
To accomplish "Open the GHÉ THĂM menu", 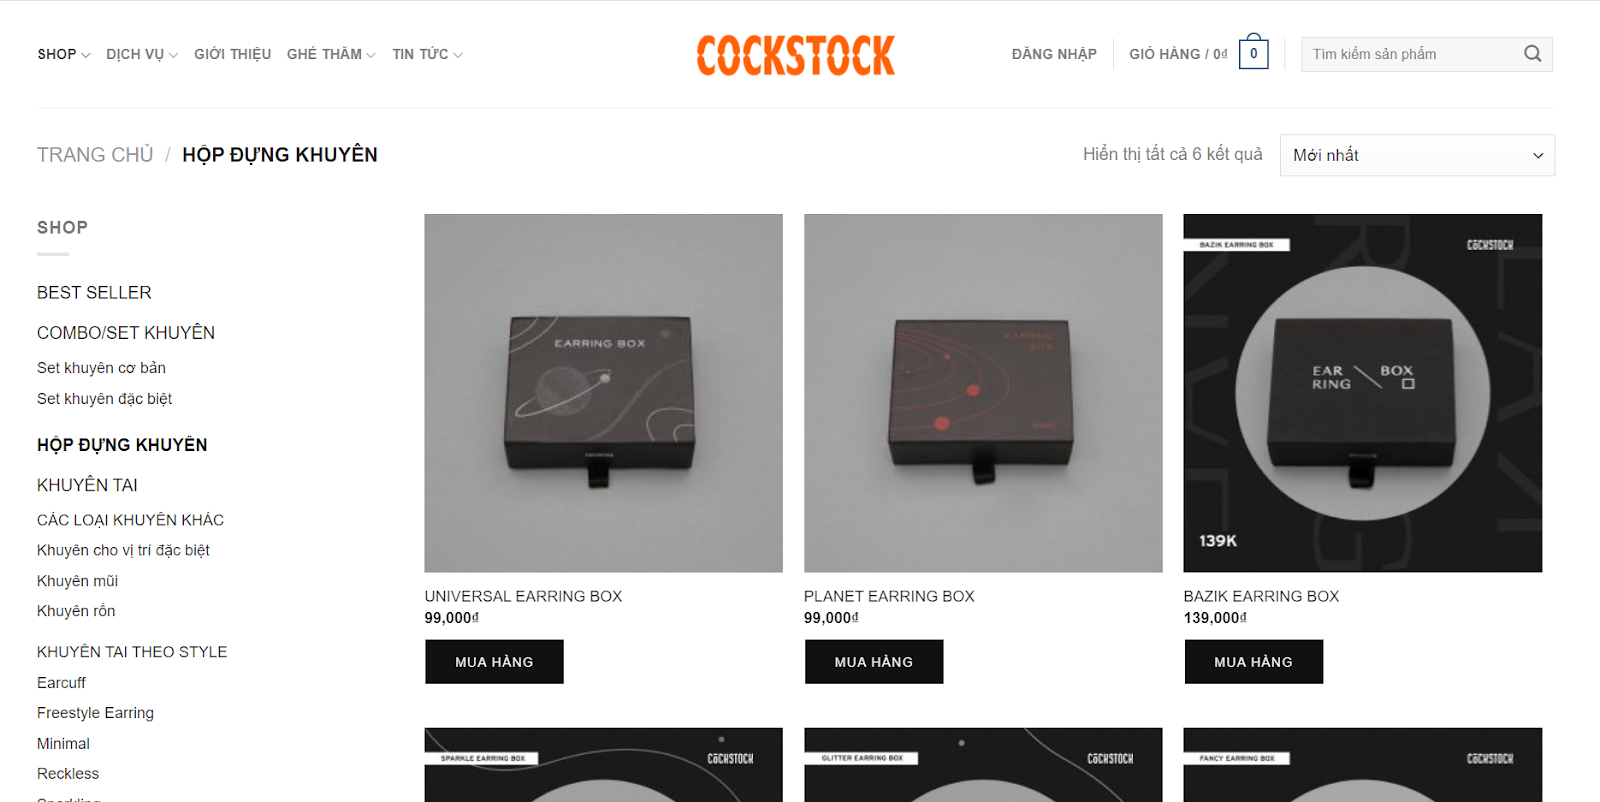I will (x=331, y=54).
